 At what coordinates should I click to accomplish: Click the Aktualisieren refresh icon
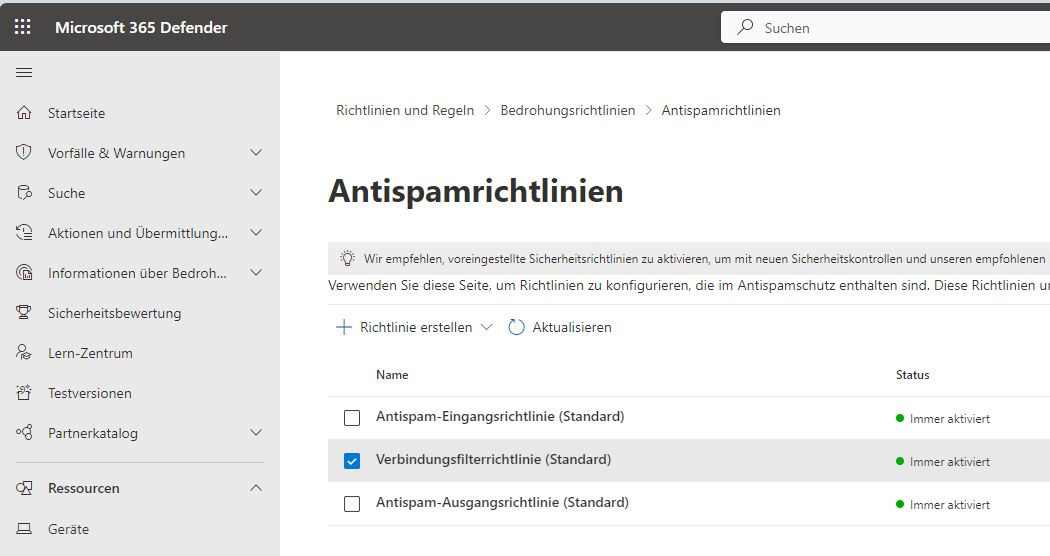pos(516,327)
